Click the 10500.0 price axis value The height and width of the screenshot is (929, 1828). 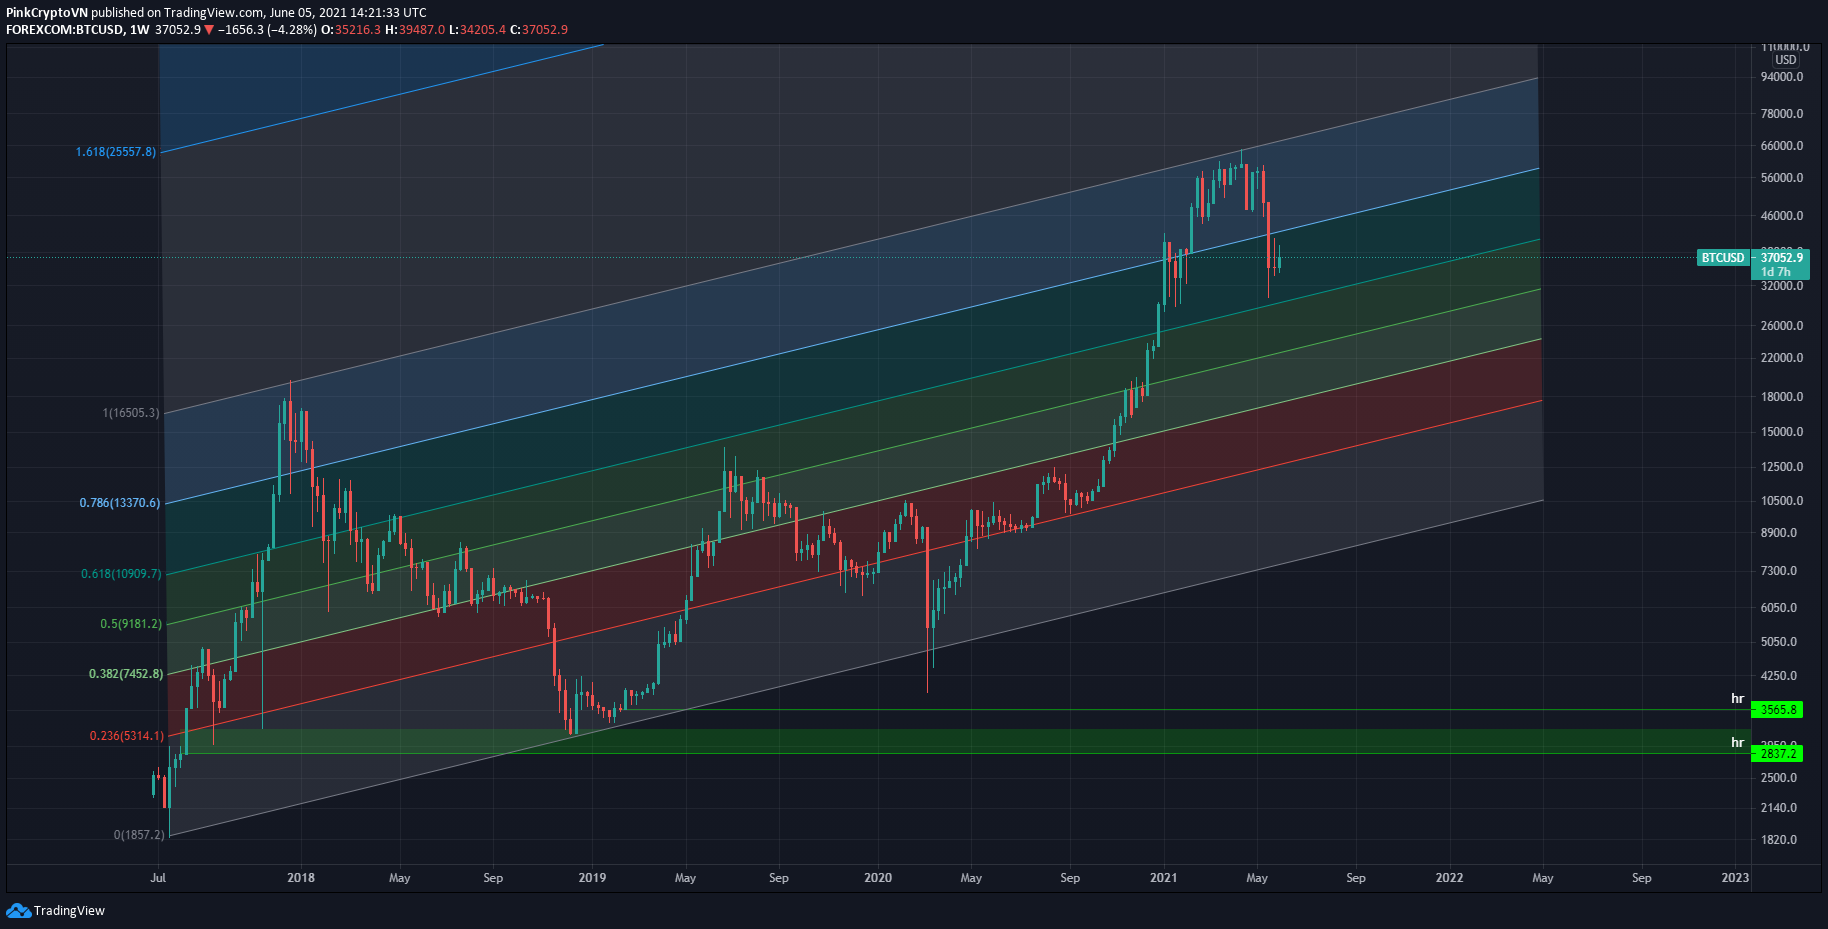click(x=1782, y=501)
